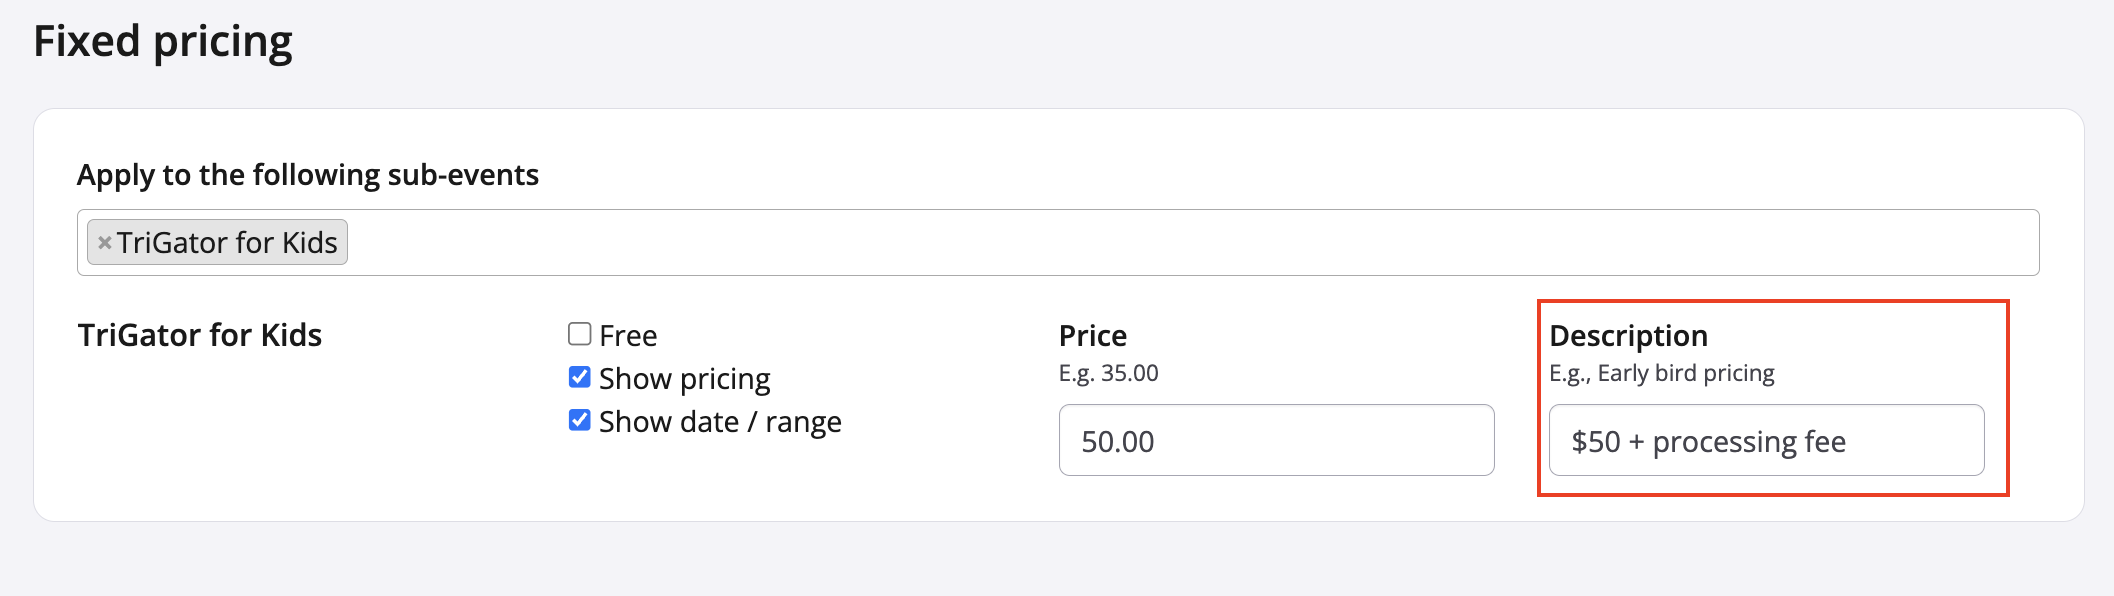Remove the TriGator for Kids tag

coord(104,243)
